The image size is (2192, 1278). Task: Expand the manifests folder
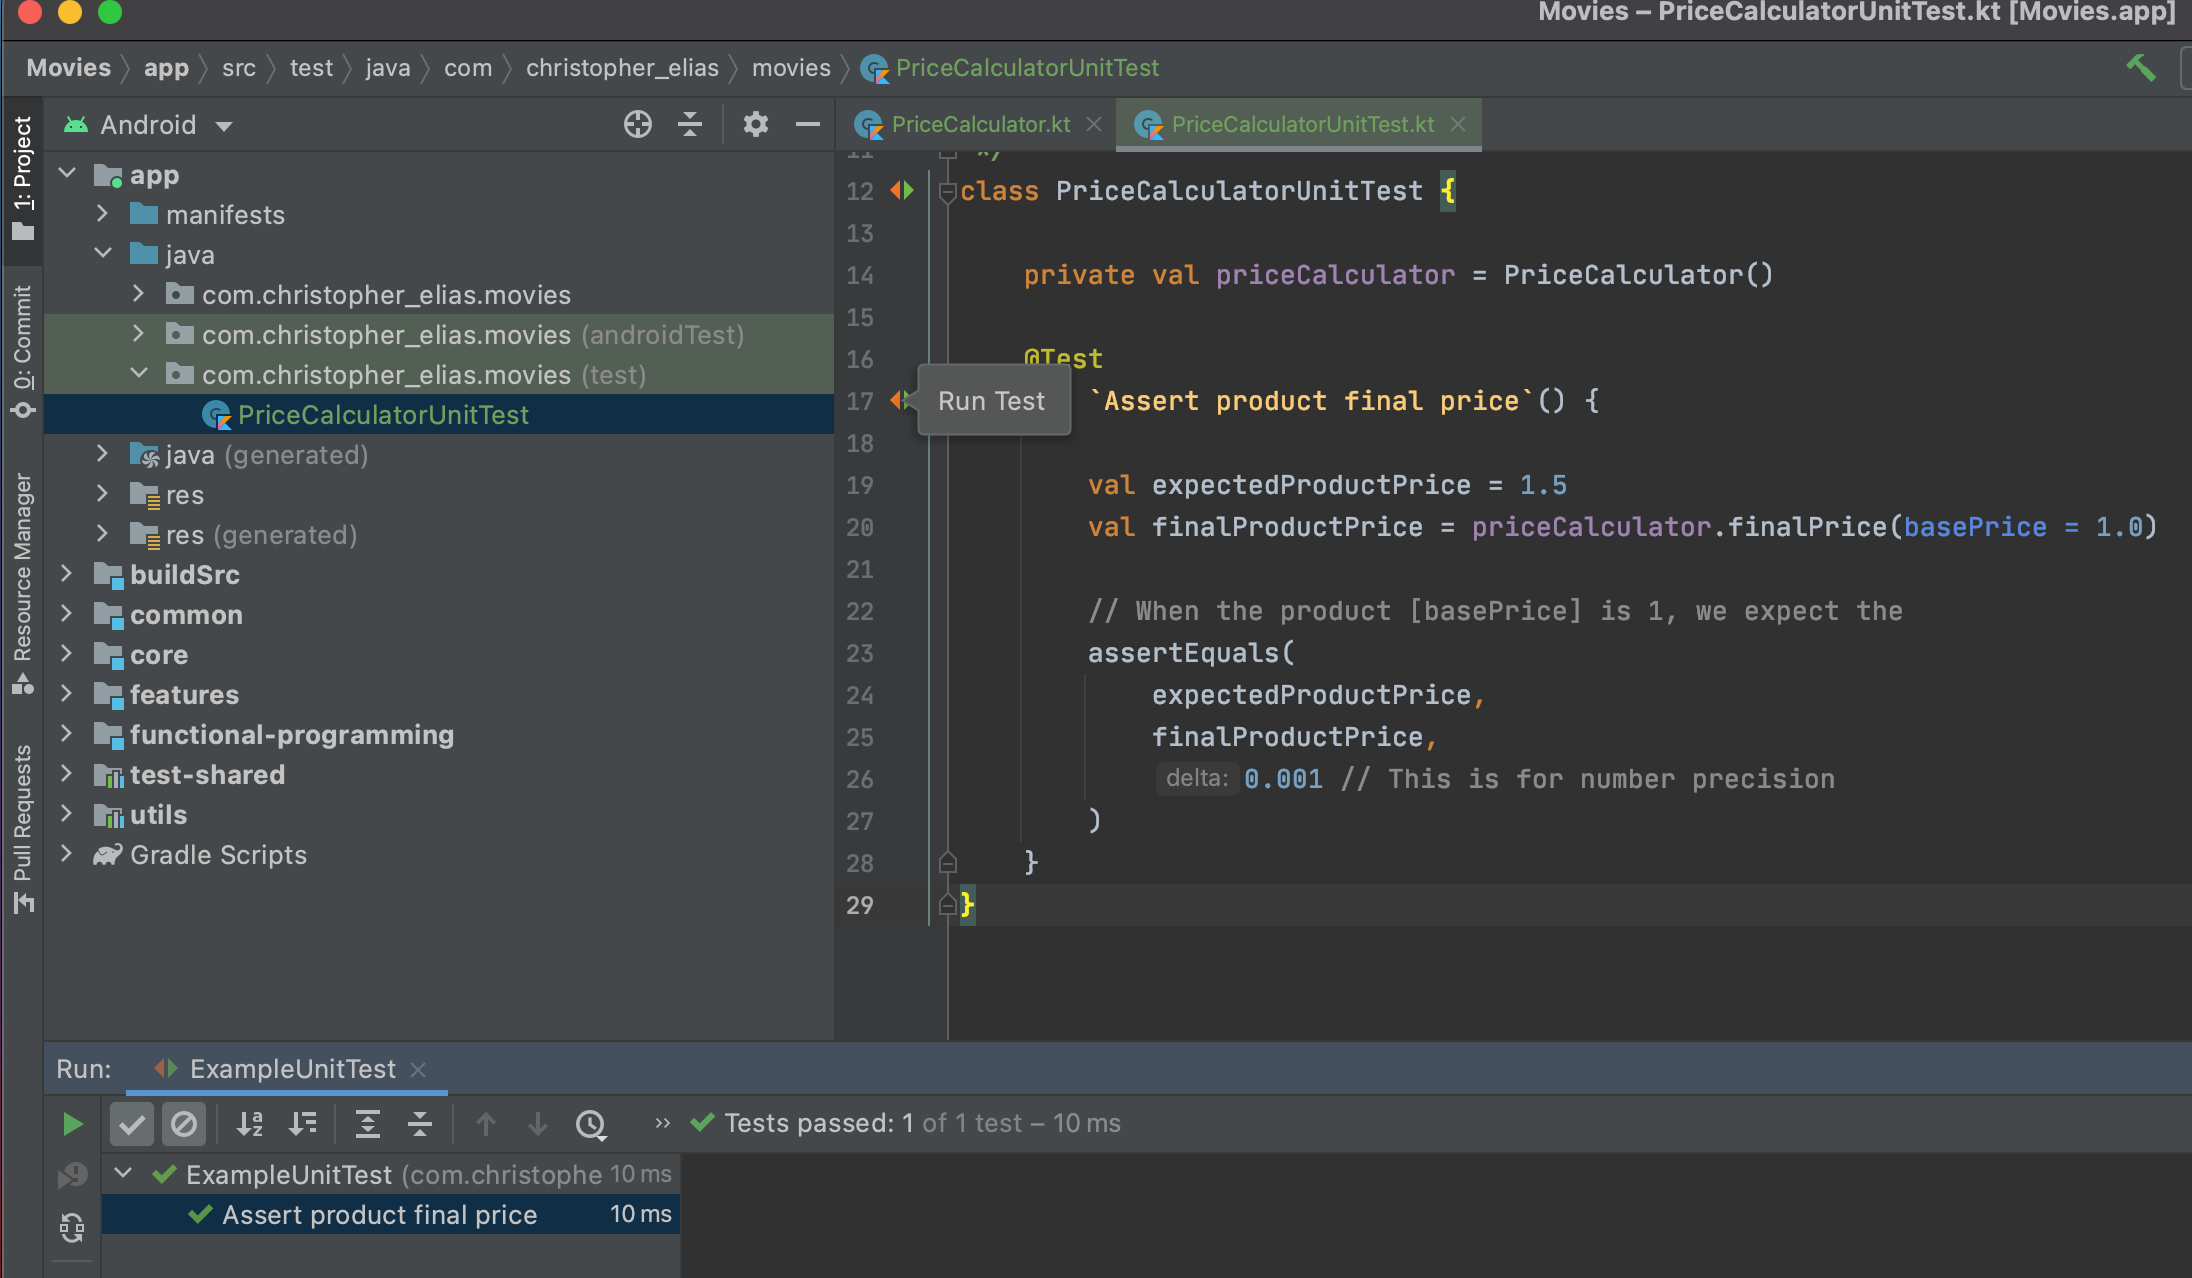pyautogui.click(x=102, y=214)
